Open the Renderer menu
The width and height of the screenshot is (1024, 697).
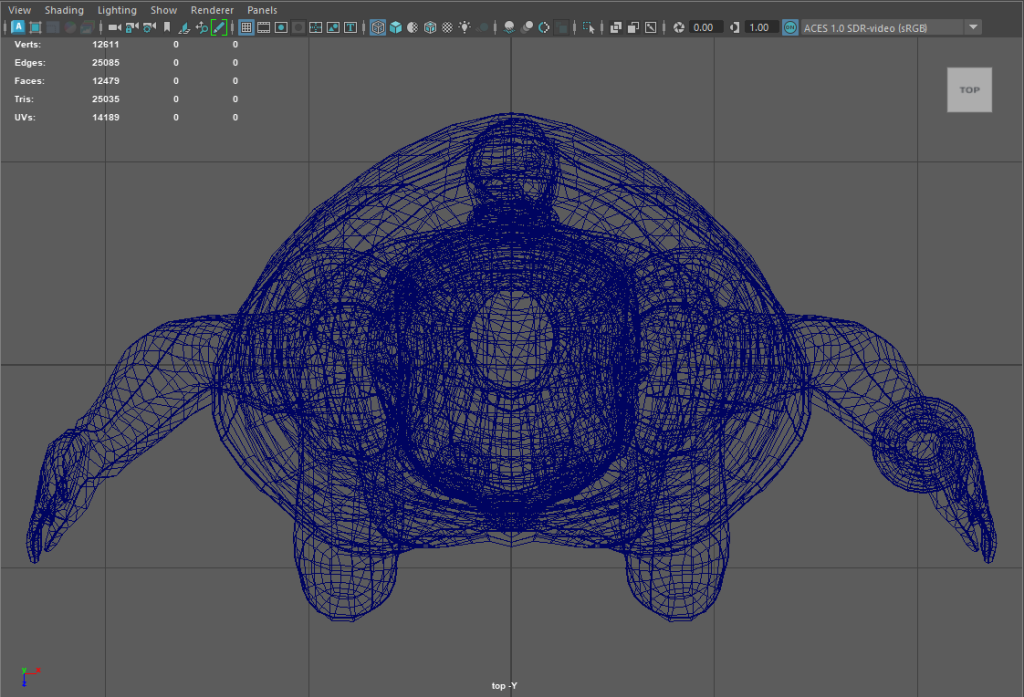212,10
